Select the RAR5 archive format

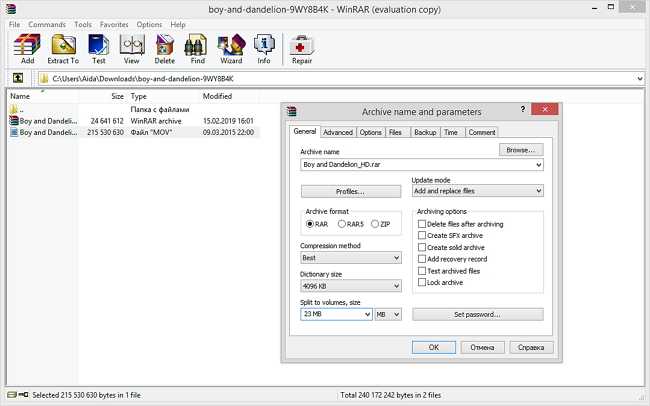click(x=342, y=224)
